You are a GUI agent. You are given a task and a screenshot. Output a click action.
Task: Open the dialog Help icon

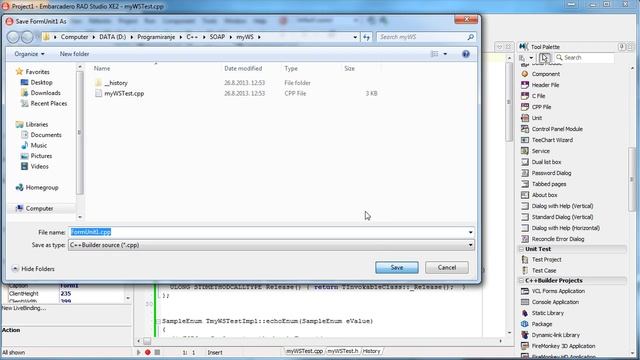coord(466,54)
